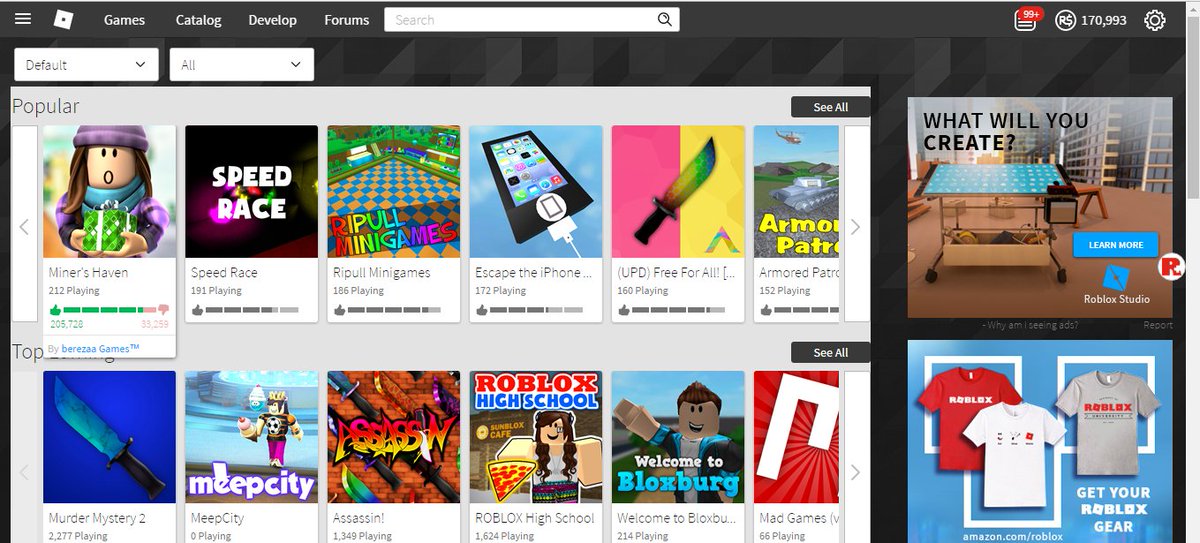Click the Speed Race title text
The image size is (1200, 543).
[x=224, y=272]
